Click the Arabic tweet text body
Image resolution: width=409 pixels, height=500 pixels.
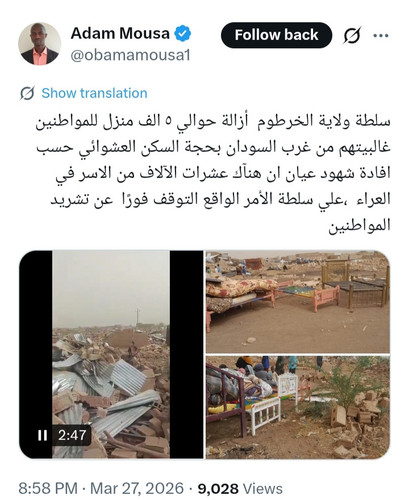point(213,173)
